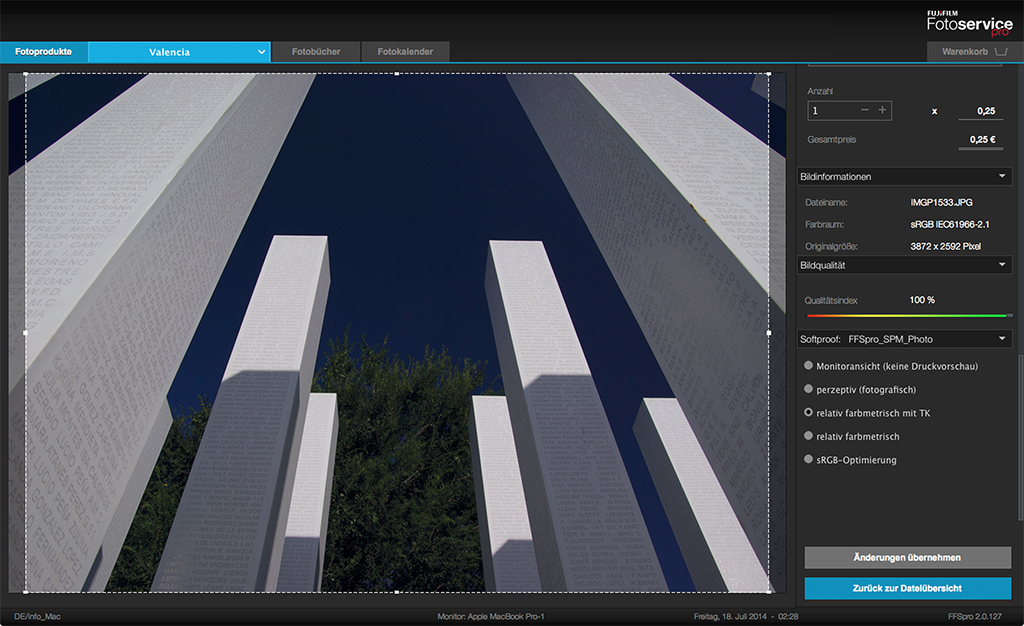The width and height of the screenshot is (1024, 626).
Task: Increase quantity with the plus button
Action: (882, 110)
